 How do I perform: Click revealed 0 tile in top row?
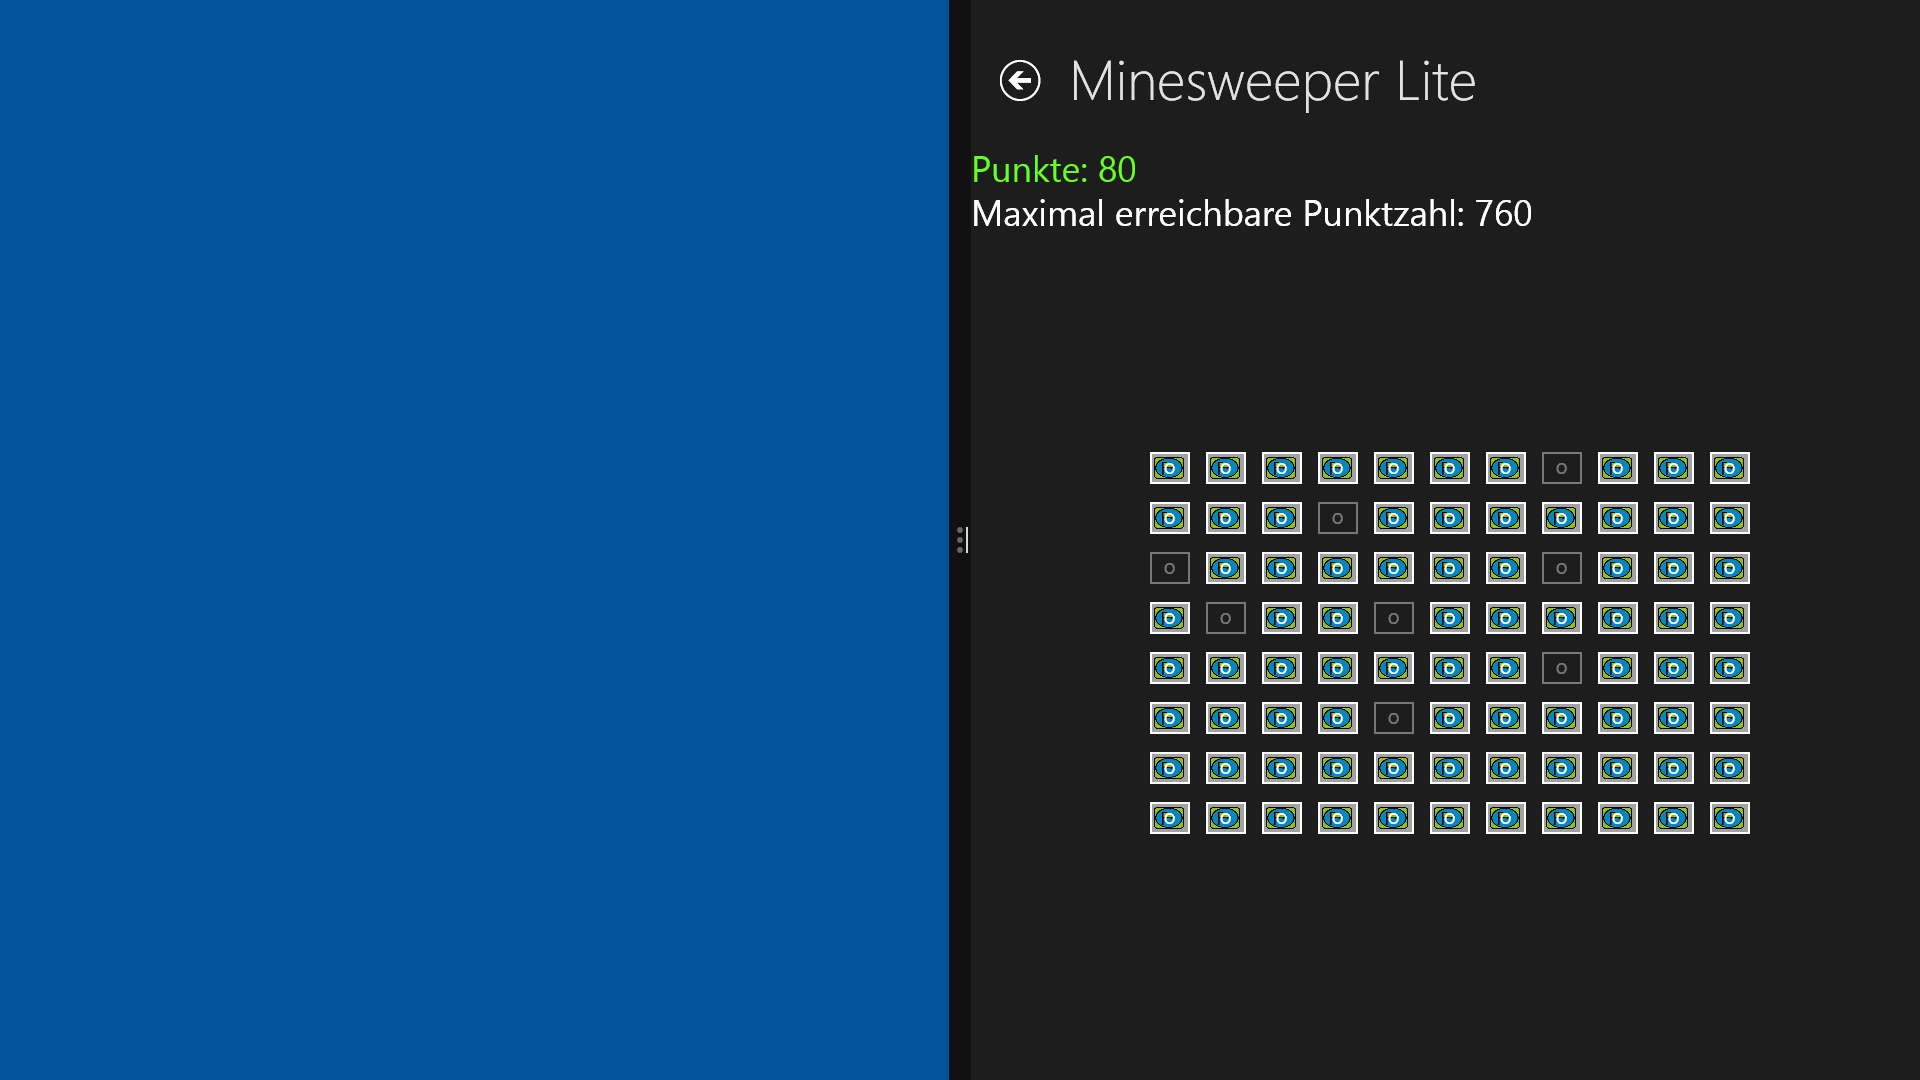[x=1561, y=468]
